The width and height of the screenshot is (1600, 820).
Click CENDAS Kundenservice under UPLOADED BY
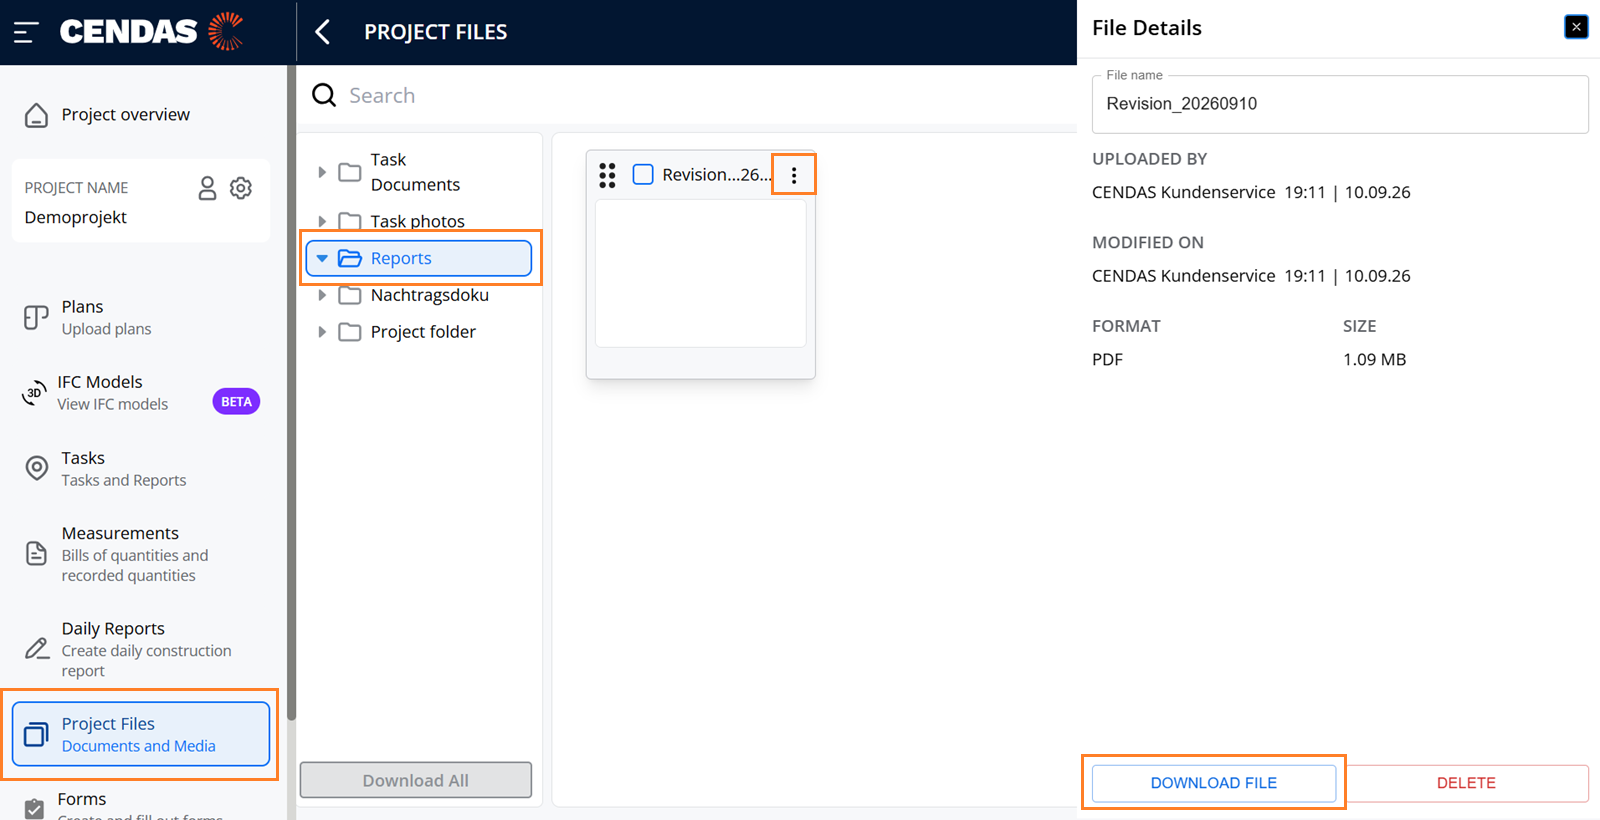1184,192
